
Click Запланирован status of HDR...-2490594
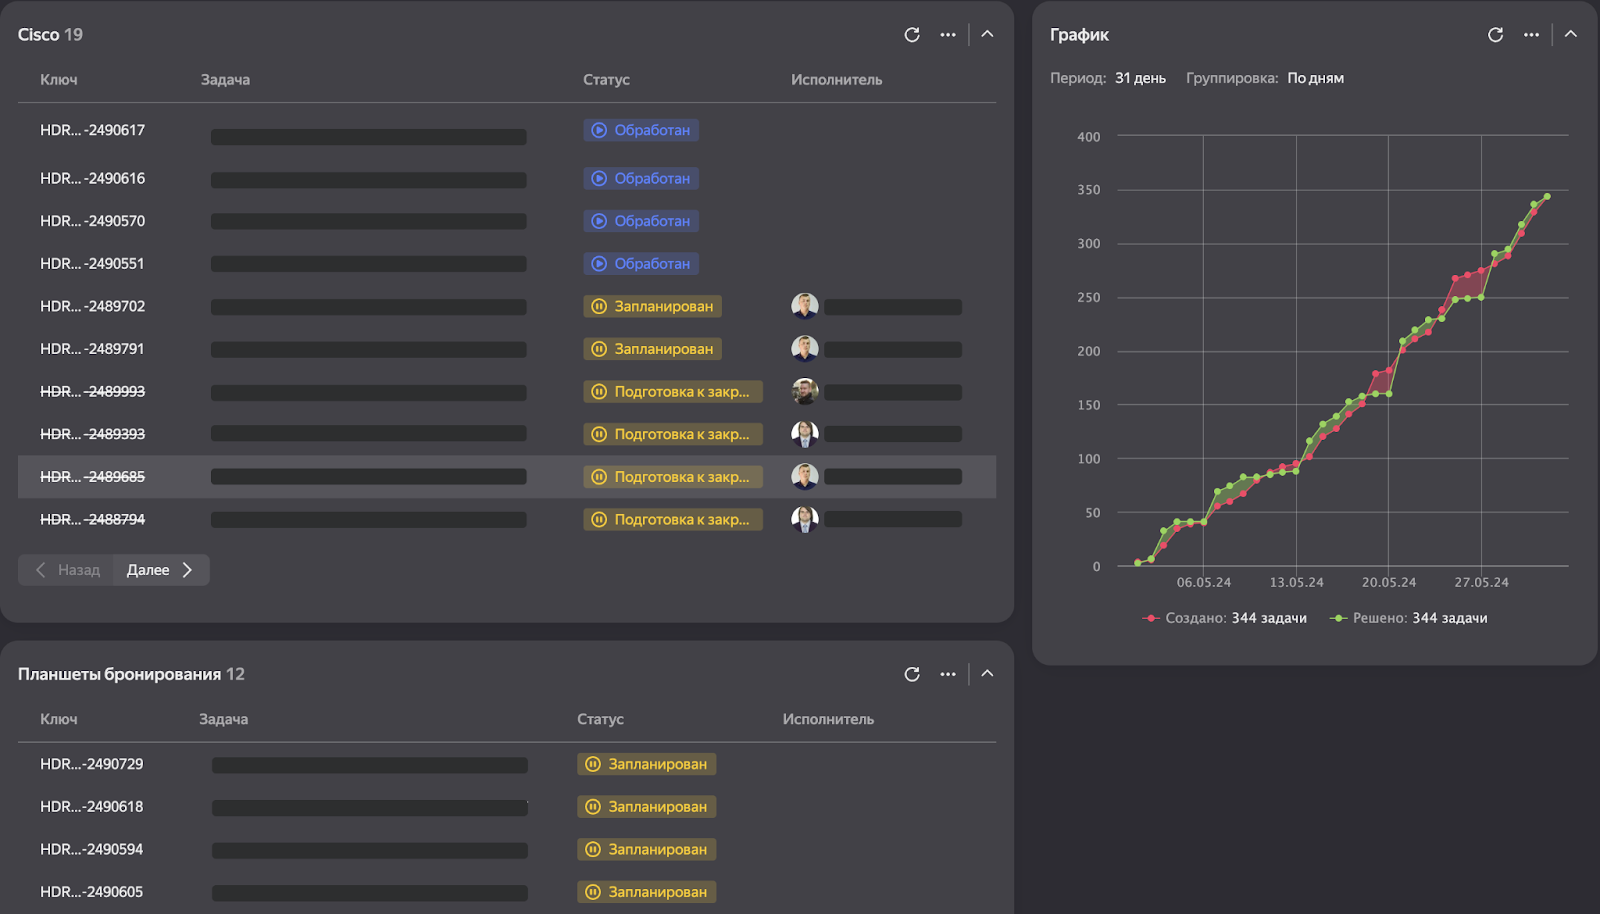646,850
